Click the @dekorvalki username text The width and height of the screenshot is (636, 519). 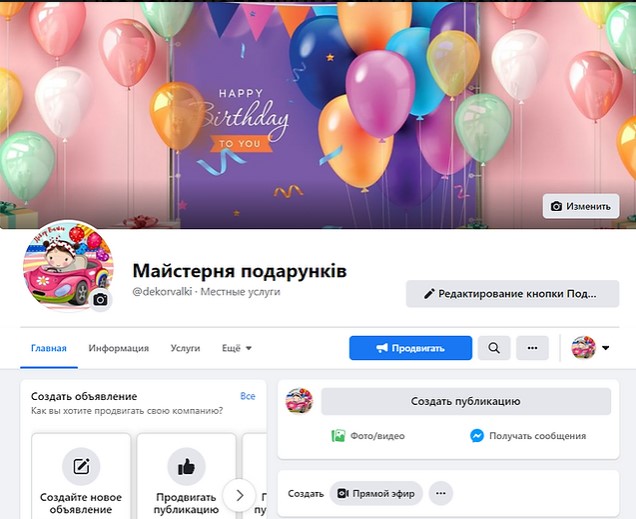point(162,292)
